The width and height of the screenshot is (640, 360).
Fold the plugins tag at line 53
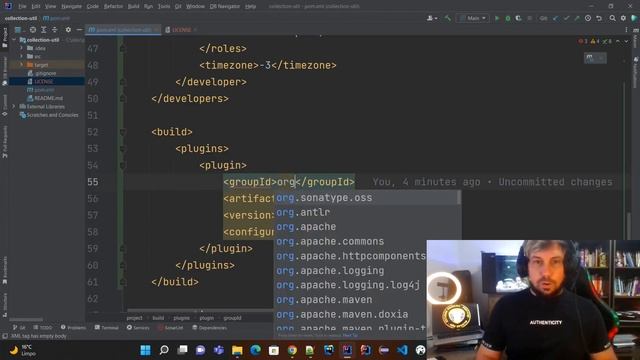122,149
